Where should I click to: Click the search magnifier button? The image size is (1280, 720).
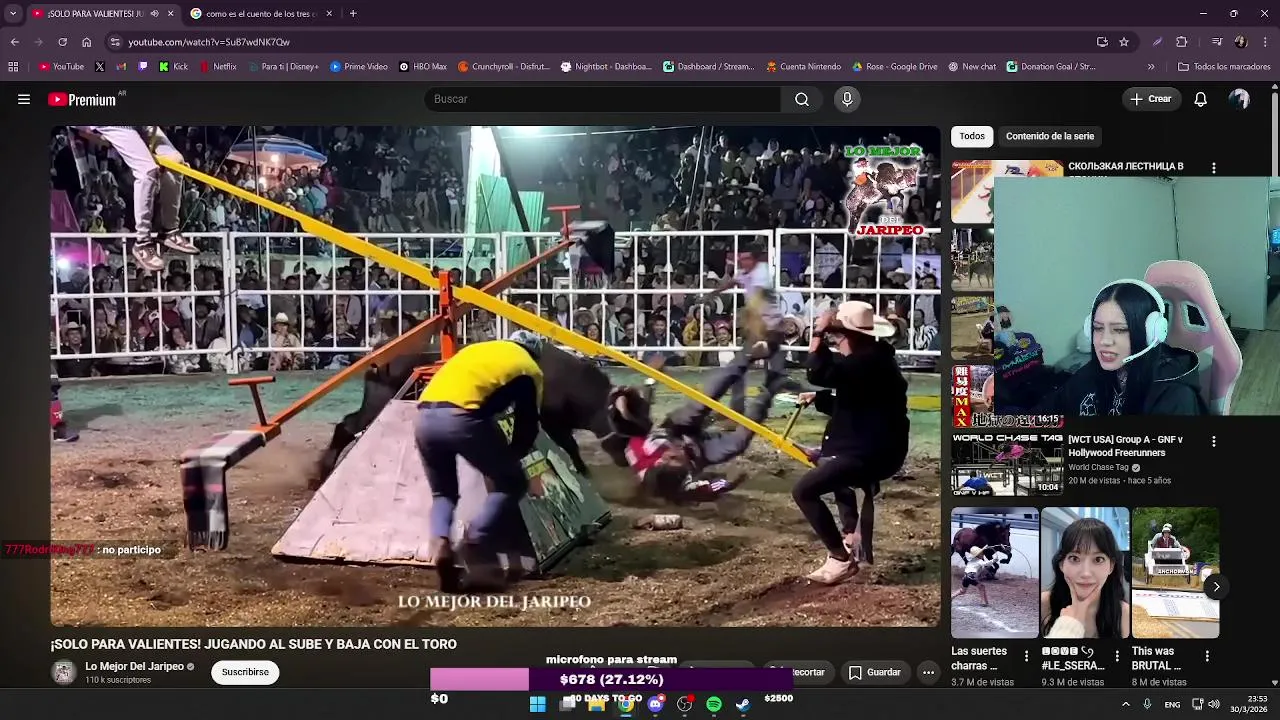click(802, 99)
